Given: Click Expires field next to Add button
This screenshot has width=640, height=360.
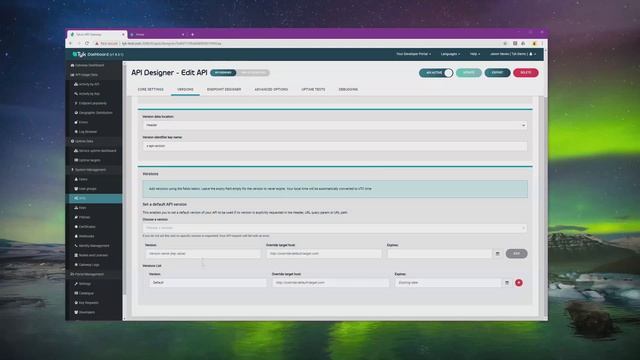Looking at the screenshot, I should point(439,253).
